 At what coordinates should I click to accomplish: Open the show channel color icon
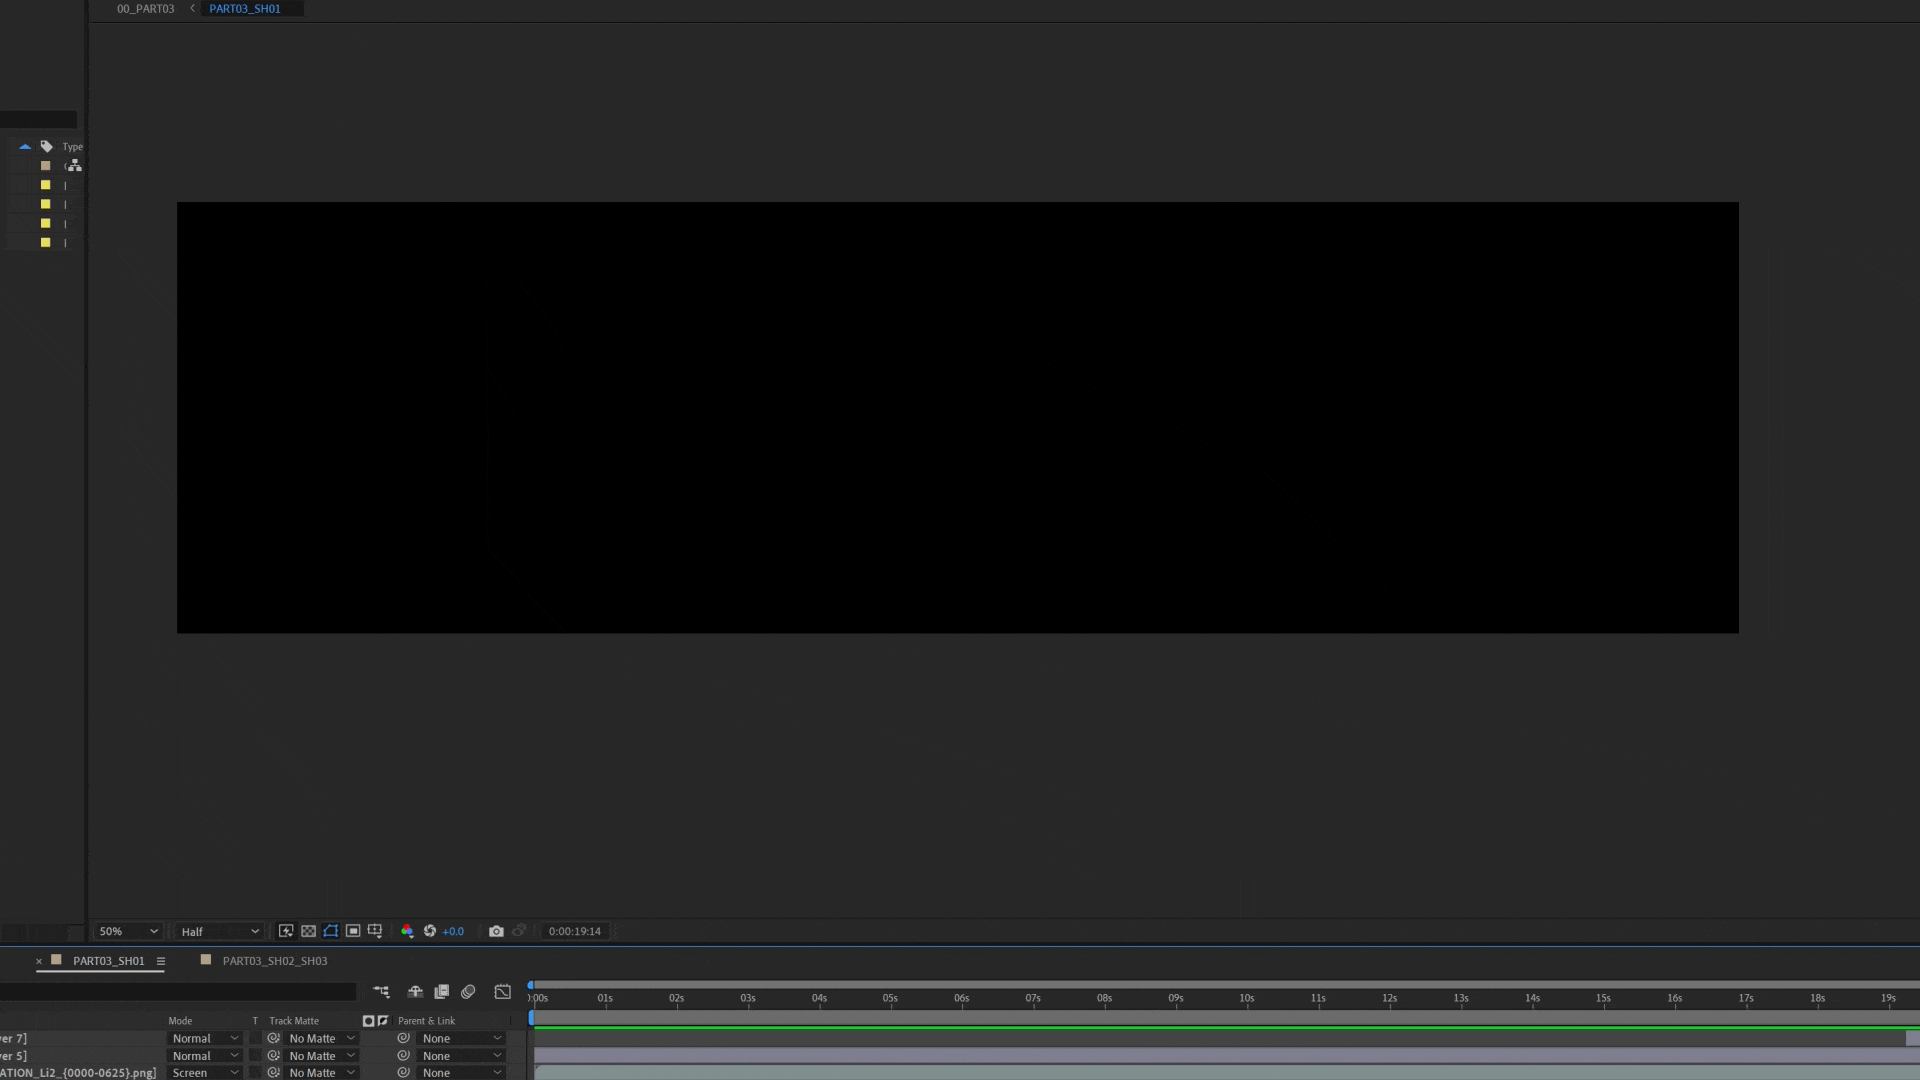(x=407, y=931)
